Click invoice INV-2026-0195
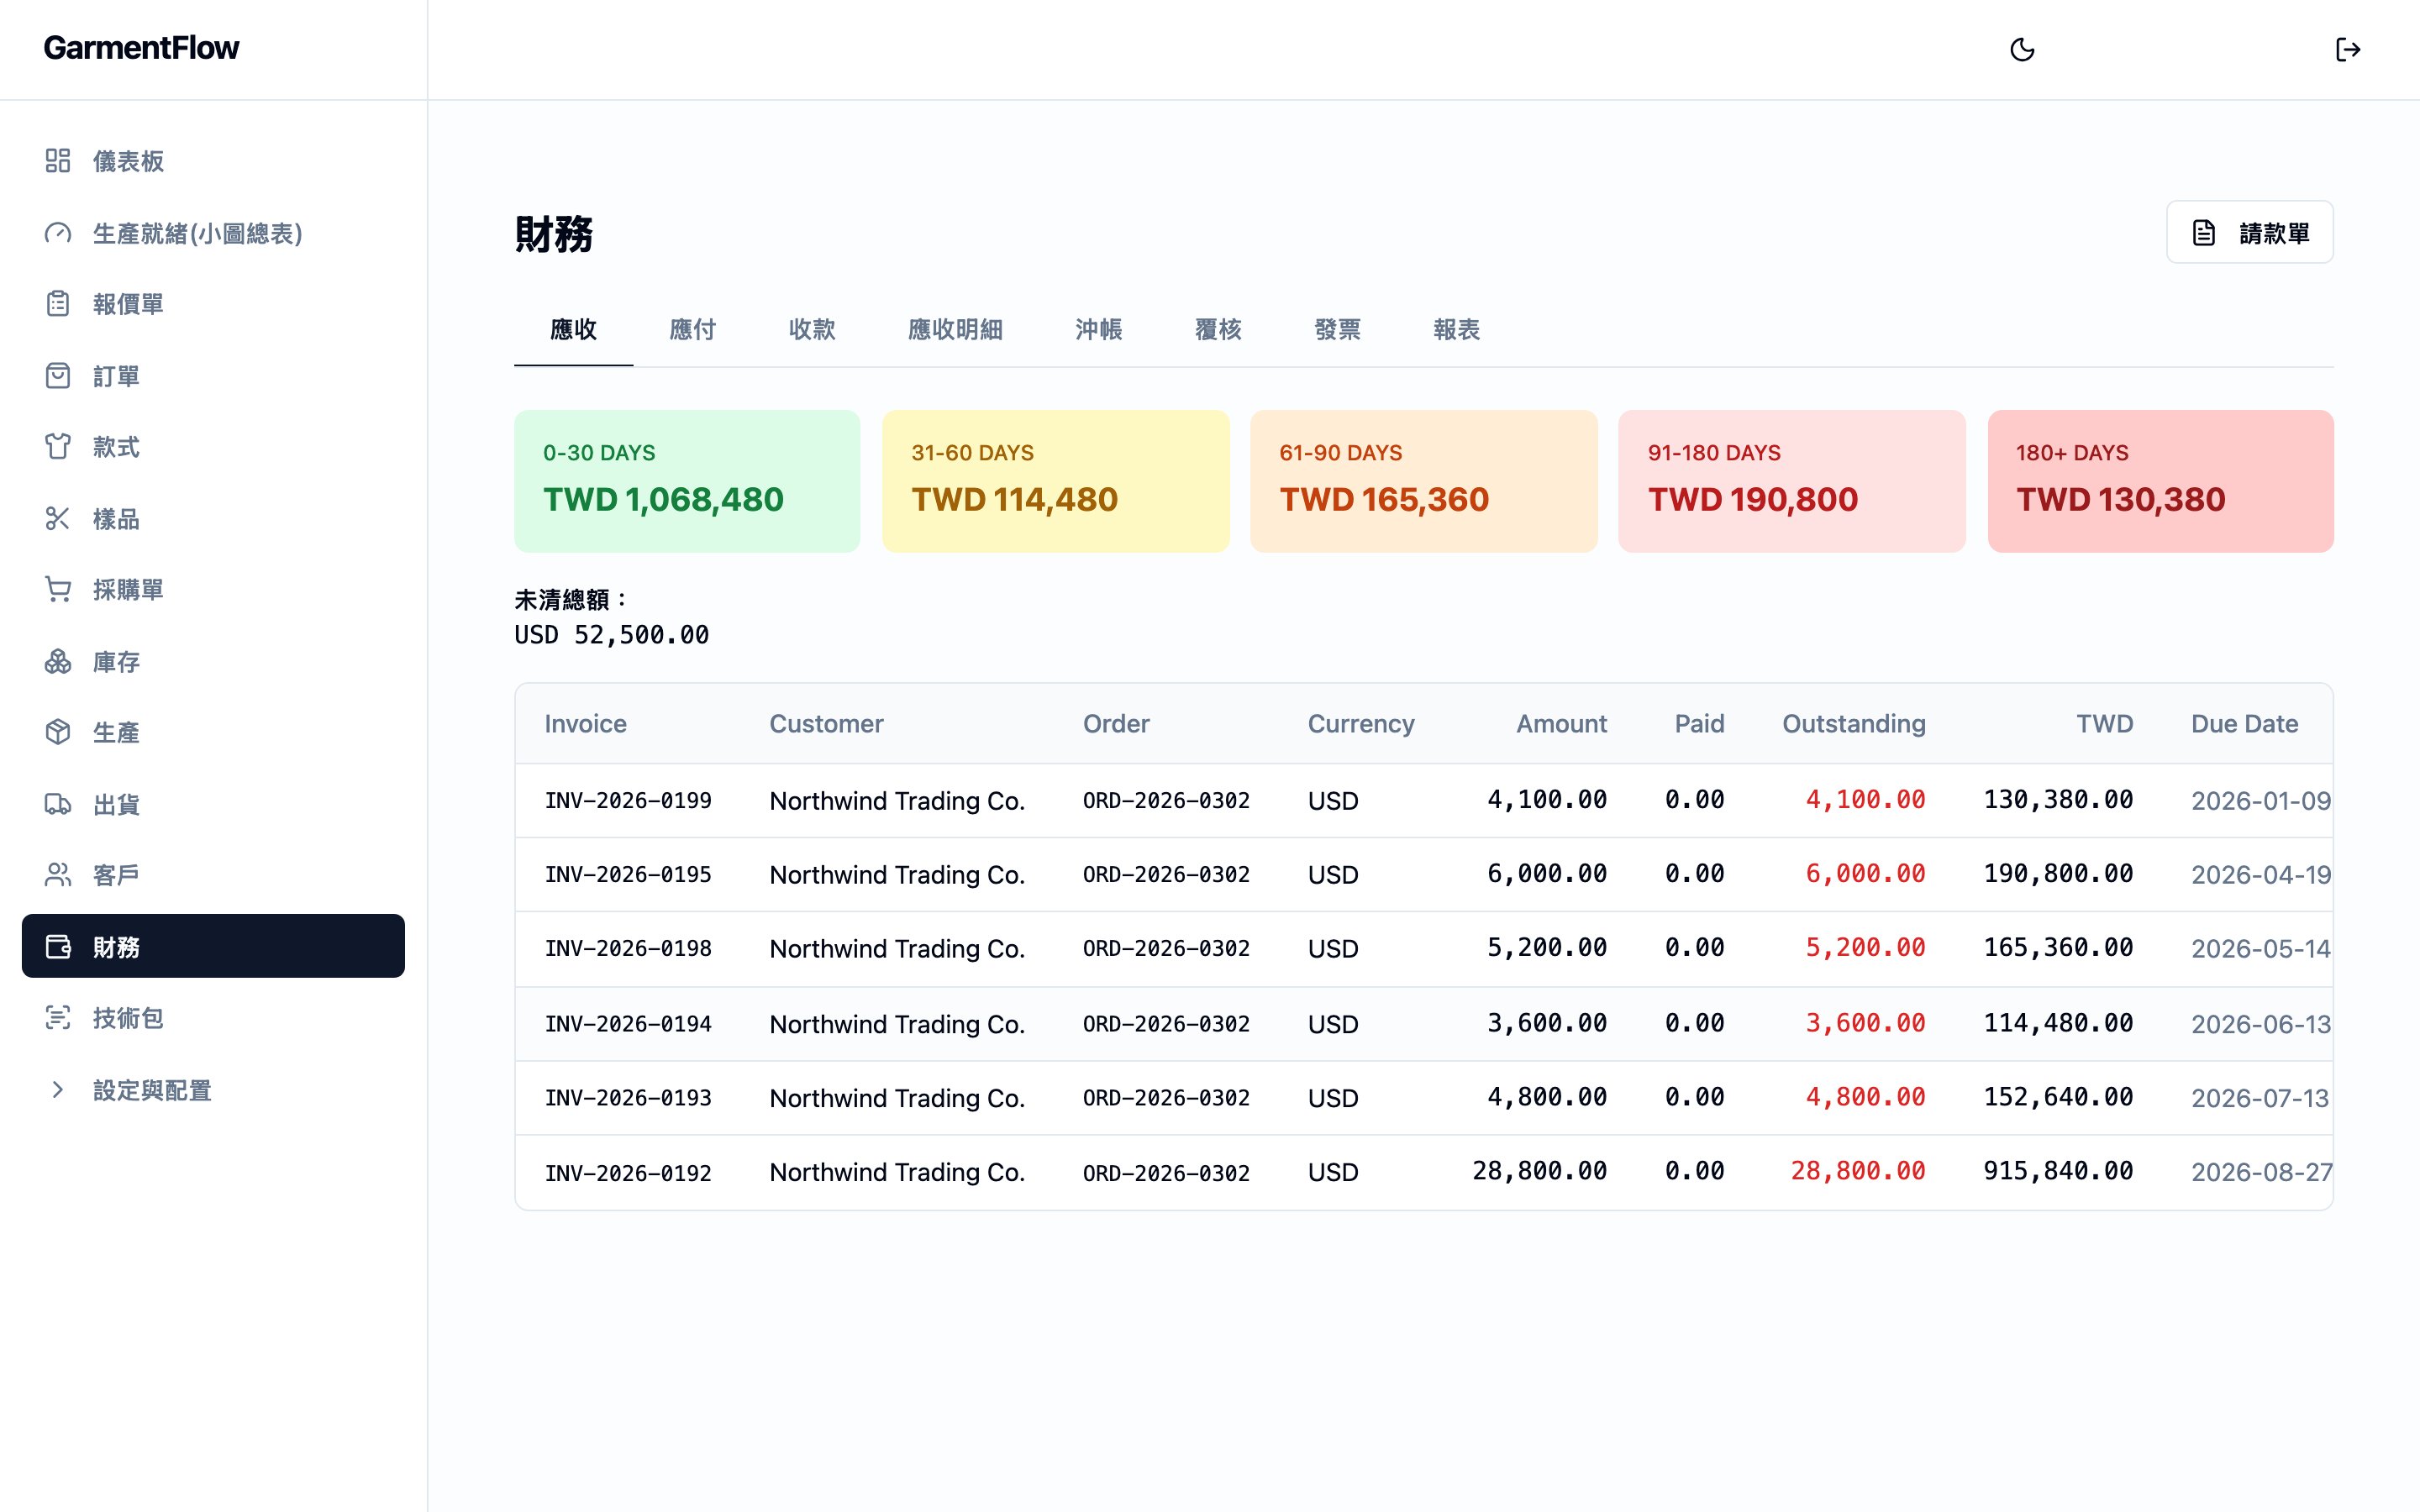The height and width of the screenshot is (1512, 2420). pos(628,875)
